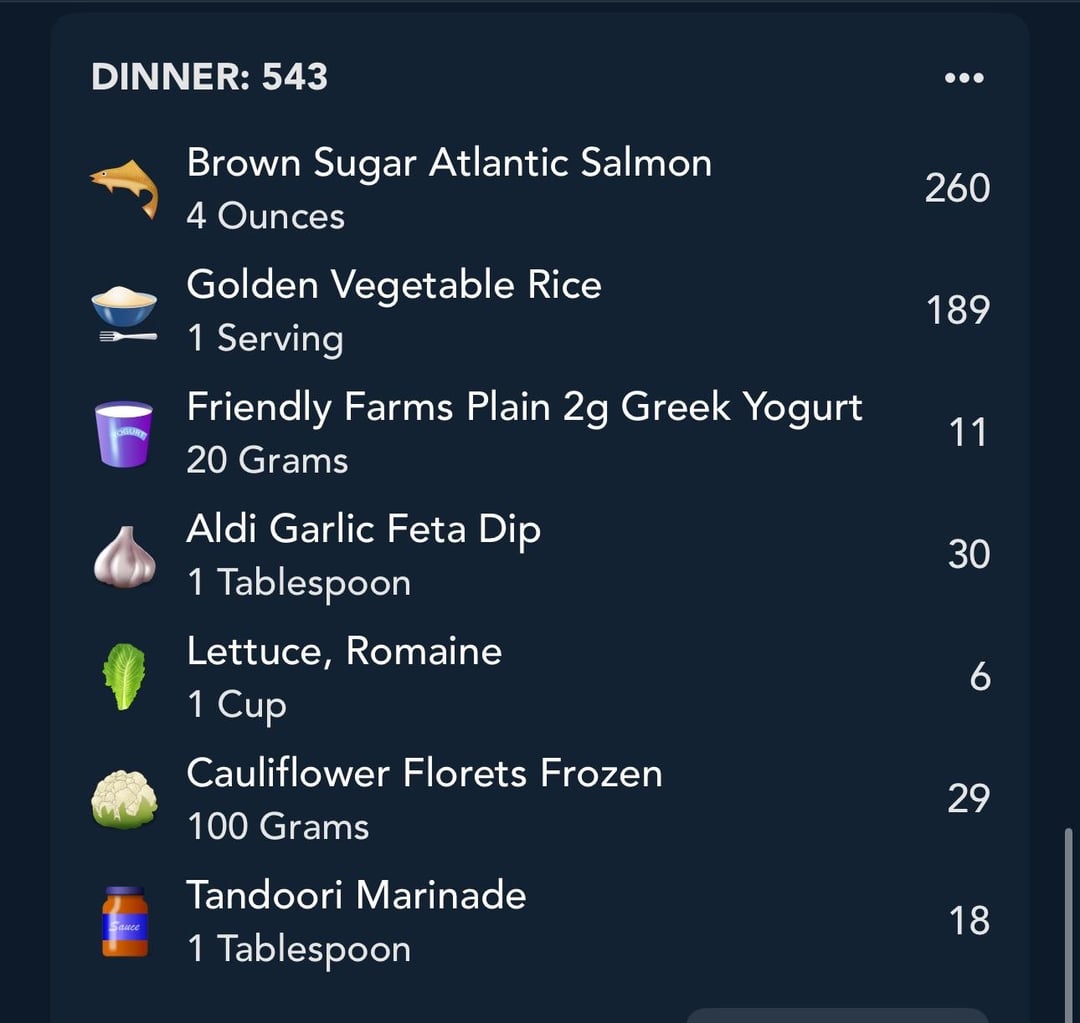This screenshot has width=1080, height=1023.
Task: Click the 189 calorie value for rice
Action: [x=958, y=310]
